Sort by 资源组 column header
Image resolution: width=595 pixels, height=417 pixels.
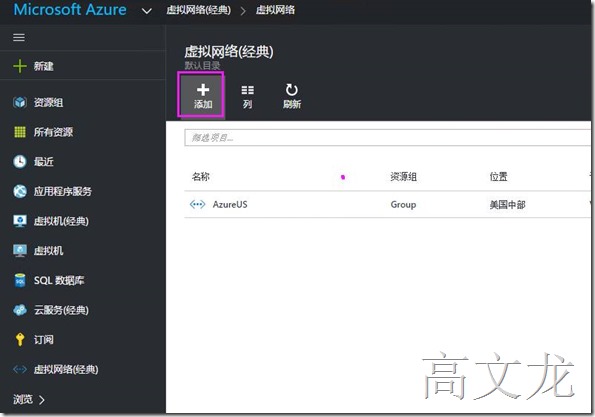pyautogui.click(x=403, y=176)
